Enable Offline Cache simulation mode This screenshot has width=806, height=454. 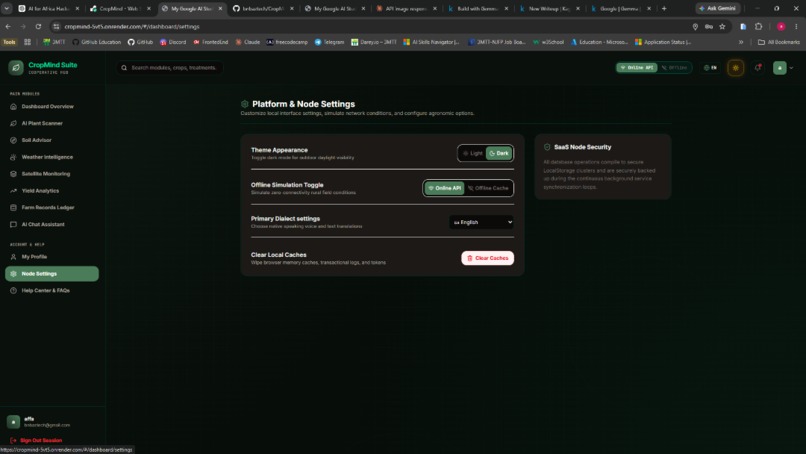coord(488,188)
